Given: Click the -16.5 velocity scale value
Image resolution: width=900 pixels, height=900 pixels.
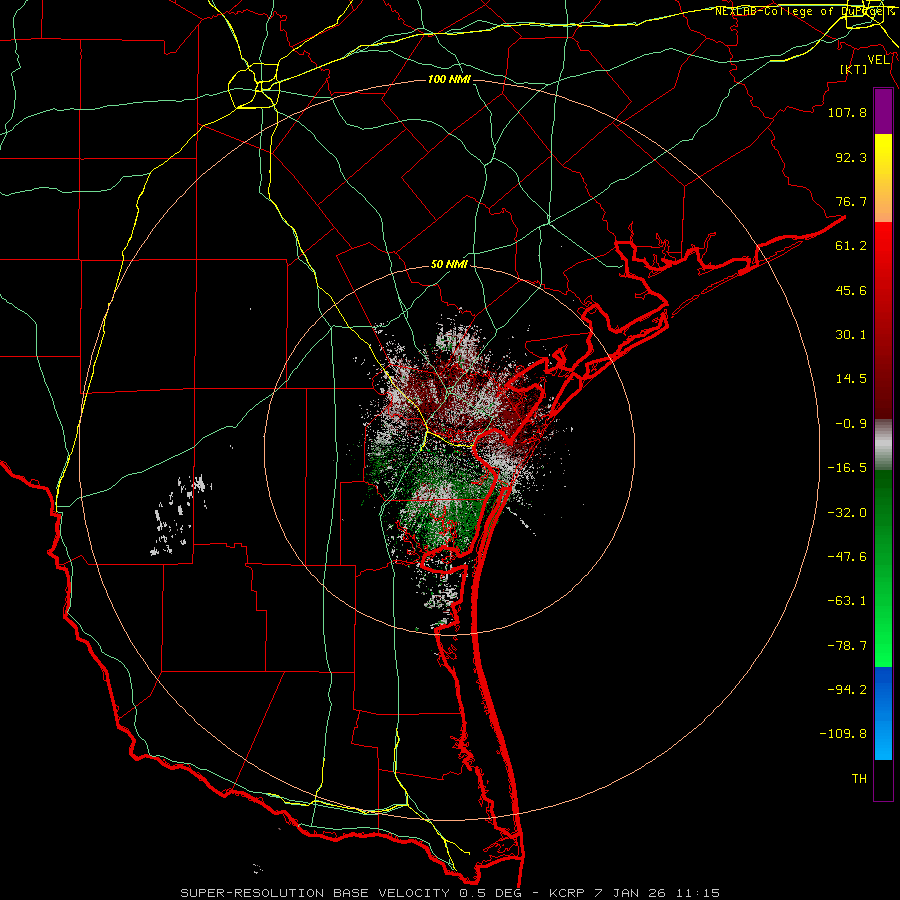Looking at the screenshot, I should tap(847, 468).
